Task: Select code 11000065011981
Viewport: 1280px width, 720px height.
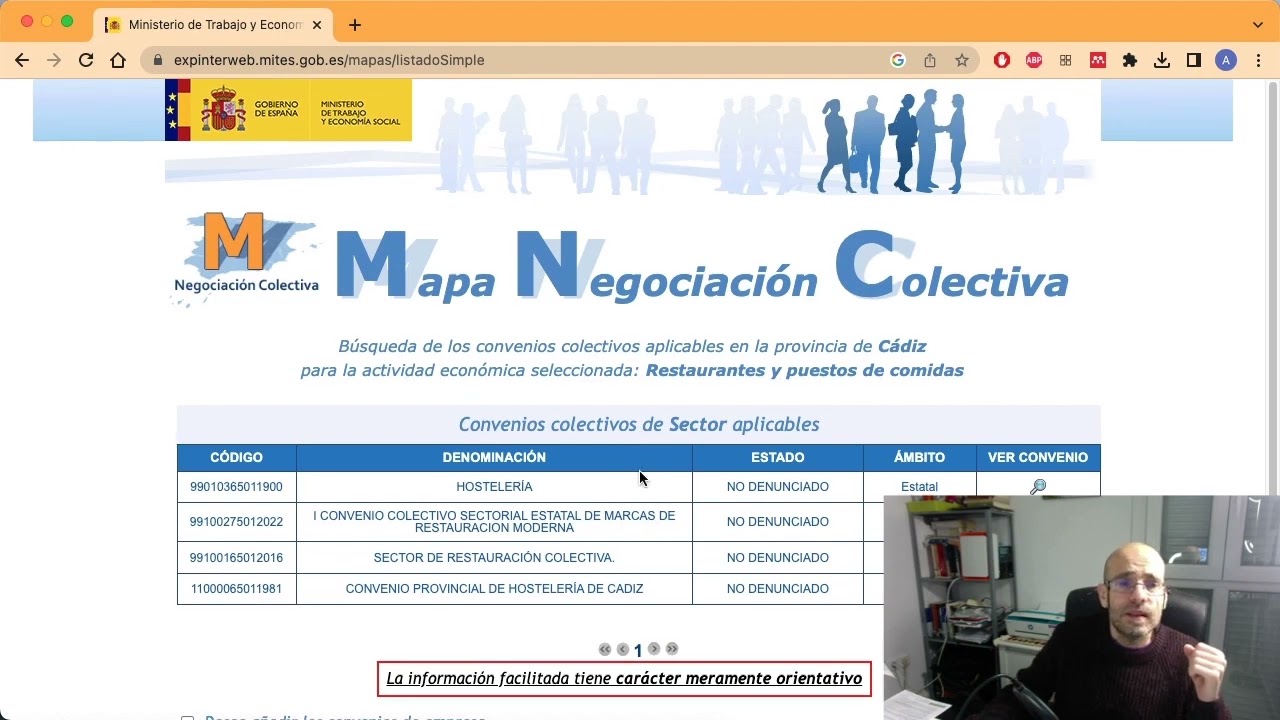Action: (x=236, y=589)
